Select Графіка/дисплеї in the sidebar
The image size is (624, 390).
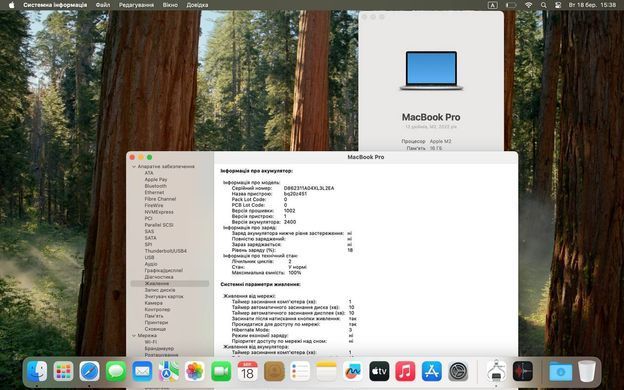coord(164,271)
